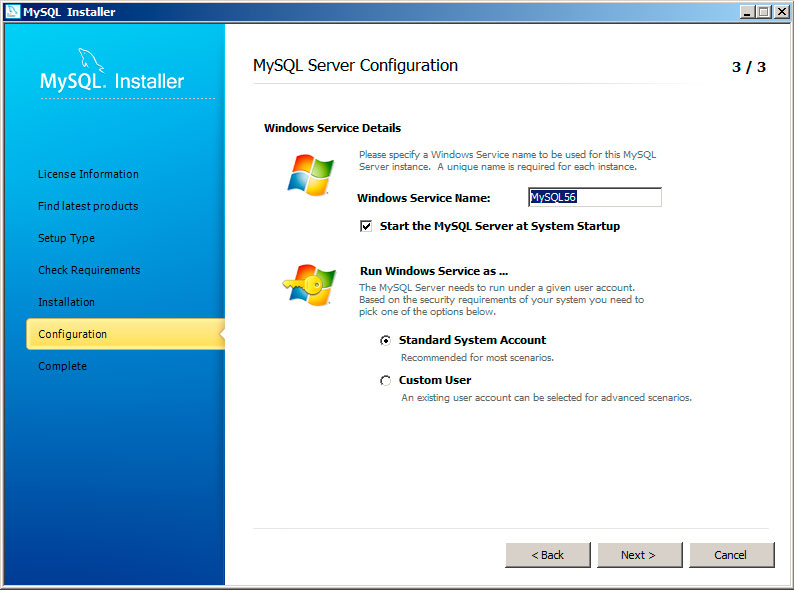This screenshot has width=794, height=590.
Task: Click the 'Run Windows Service as ...' heading
Action: [434, 271]
